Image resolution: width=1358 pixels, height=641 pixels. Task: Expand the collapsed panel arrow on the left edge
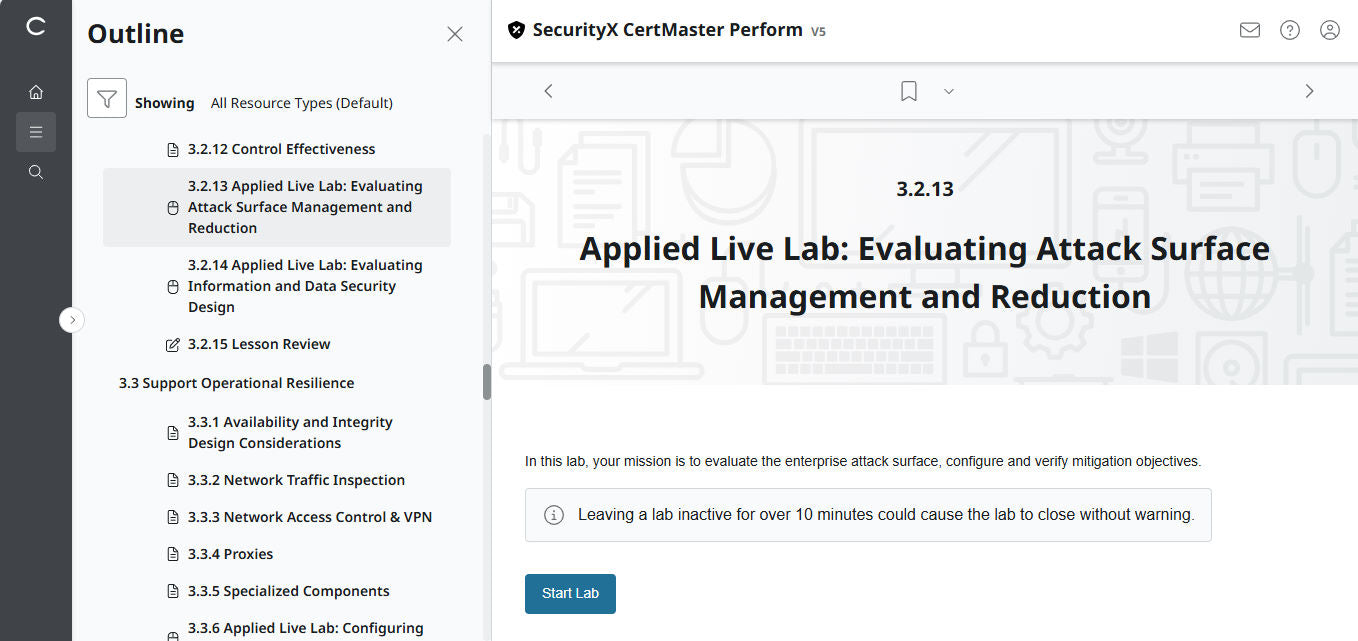tap(71, 319)
